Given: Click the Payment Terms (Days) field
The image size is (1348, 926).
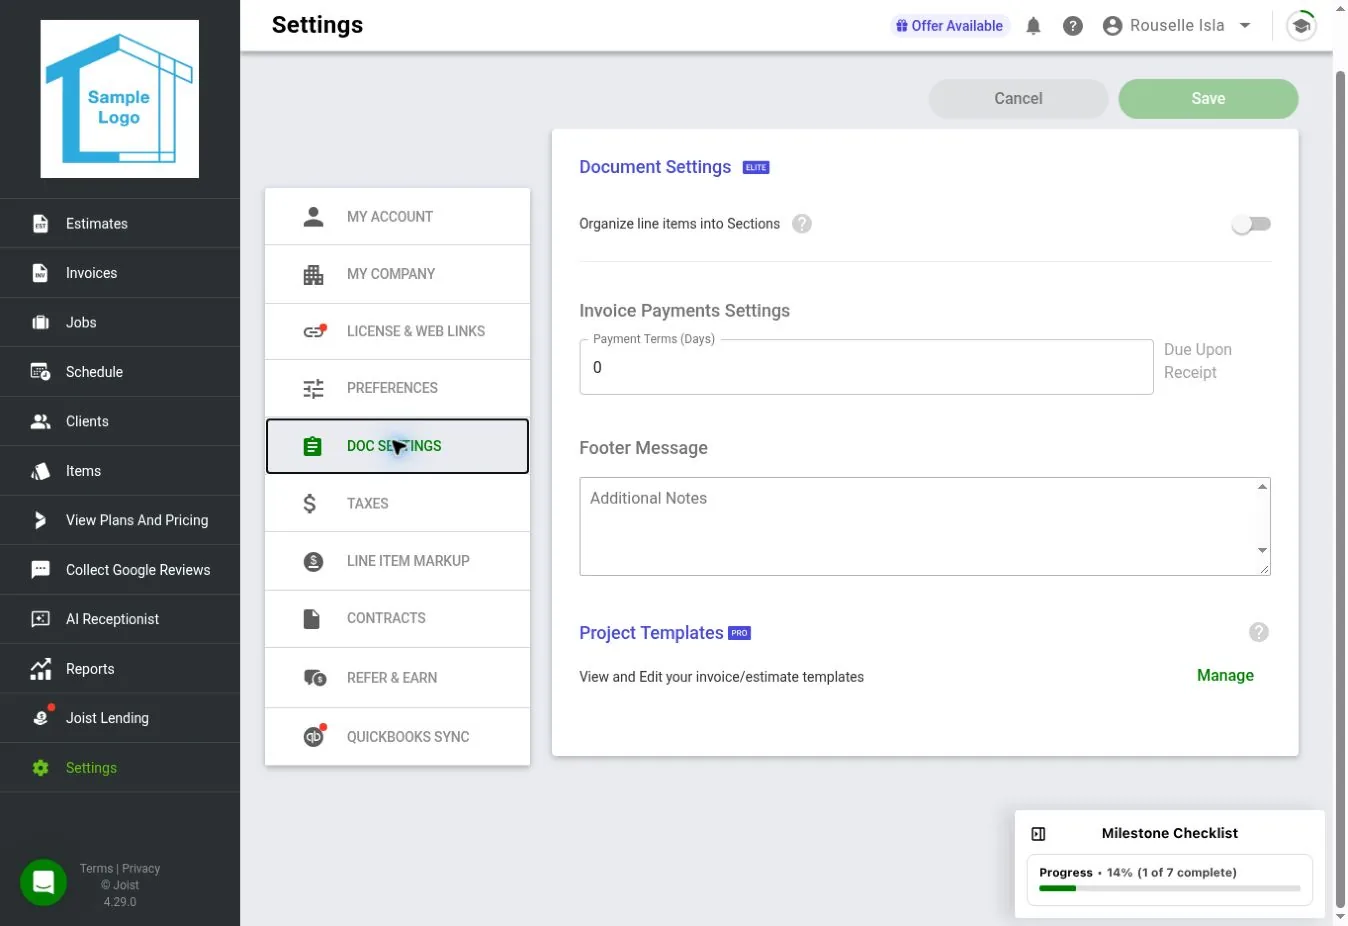Looking at the screenshot, I should (x=866, y=367).
